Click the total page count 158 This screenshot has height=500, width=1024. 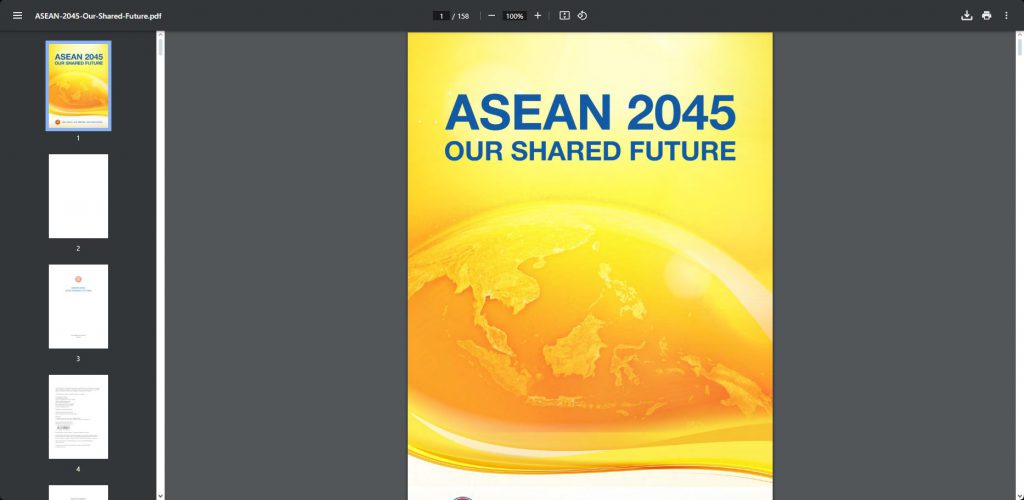pos(463,16)
